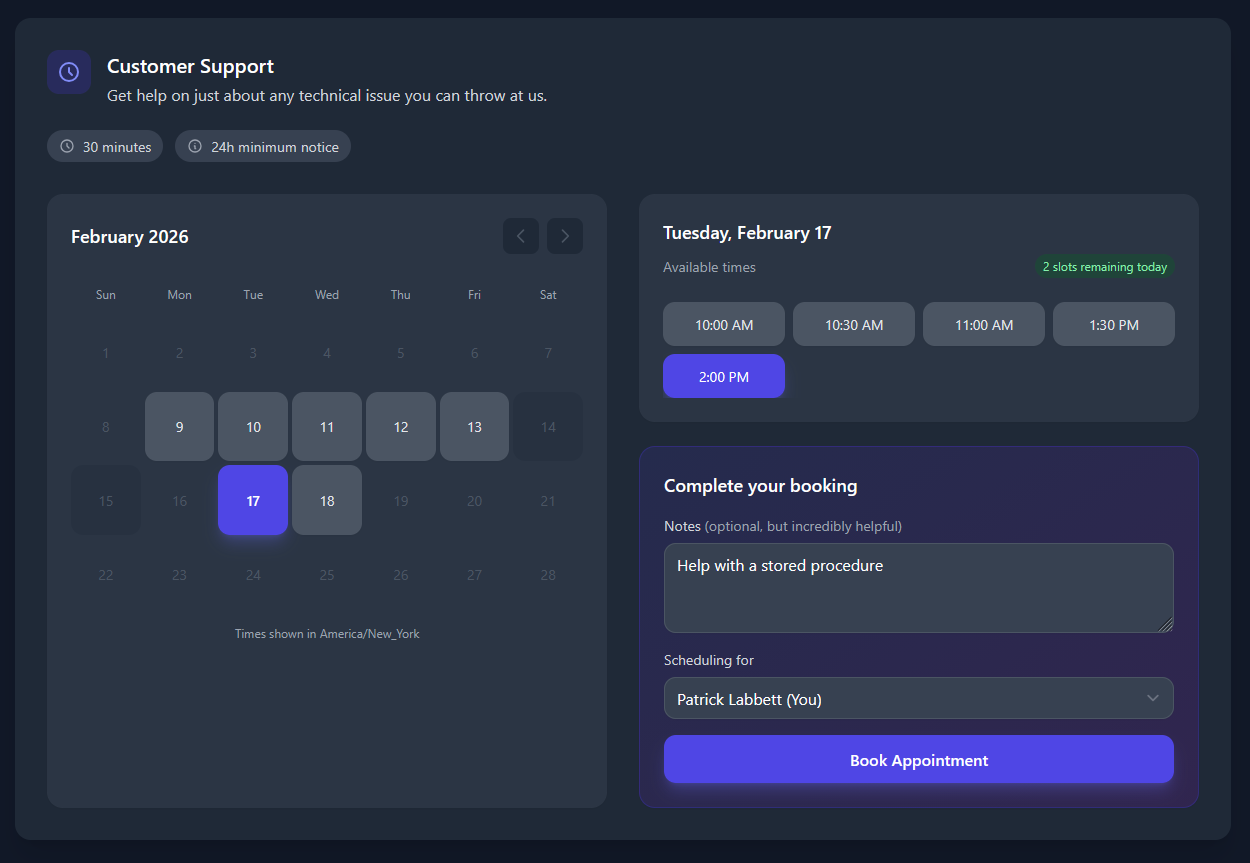Image resolution: width=1250 pixels, height=863 pixels.
Task: Book the appointment
Action: point(918,760)
